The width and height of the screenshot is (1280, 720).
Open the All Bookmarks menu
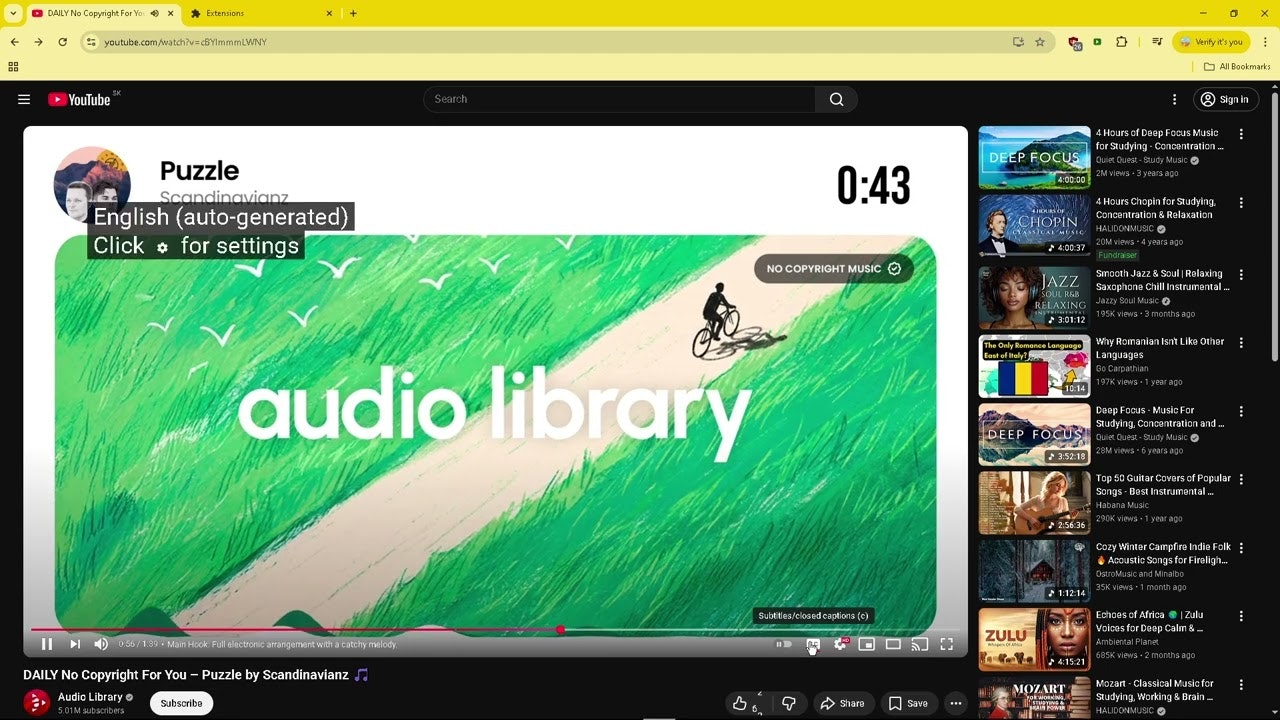pos(1237,66)
